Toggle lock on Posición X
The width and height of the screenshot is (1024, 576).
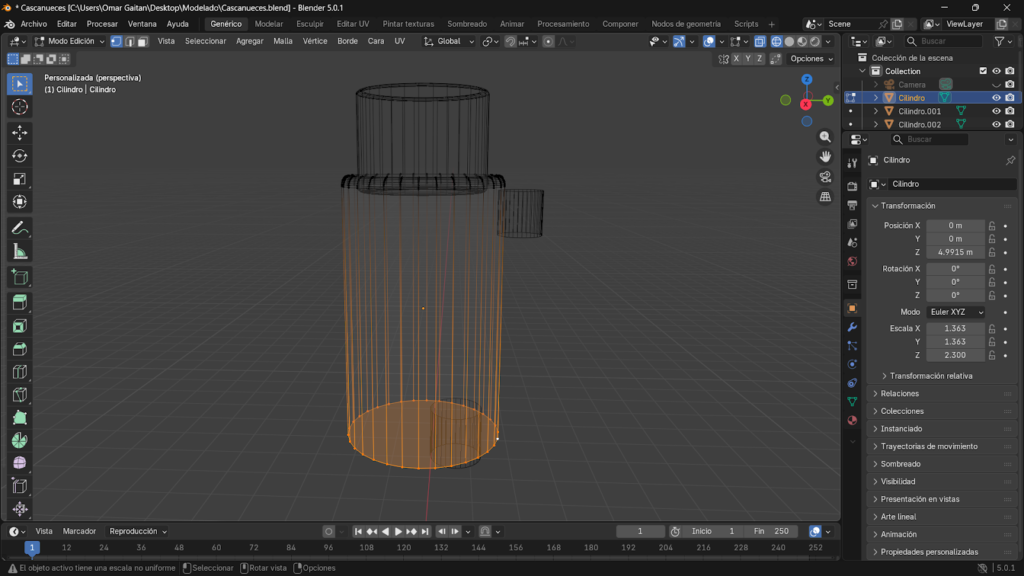click(x=992, y=226)
